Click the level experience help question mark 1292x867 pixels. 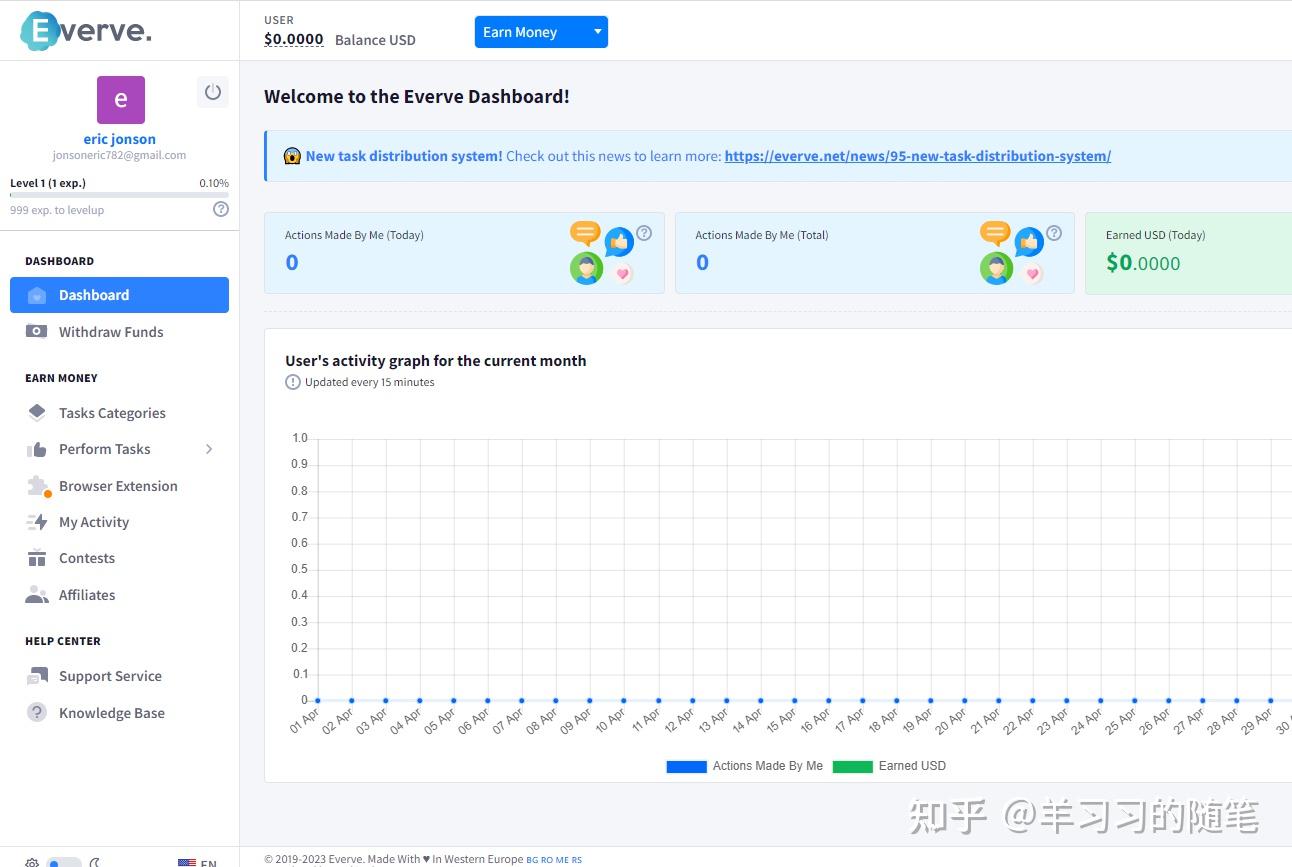pyautogui.click(x=220, y=209)
